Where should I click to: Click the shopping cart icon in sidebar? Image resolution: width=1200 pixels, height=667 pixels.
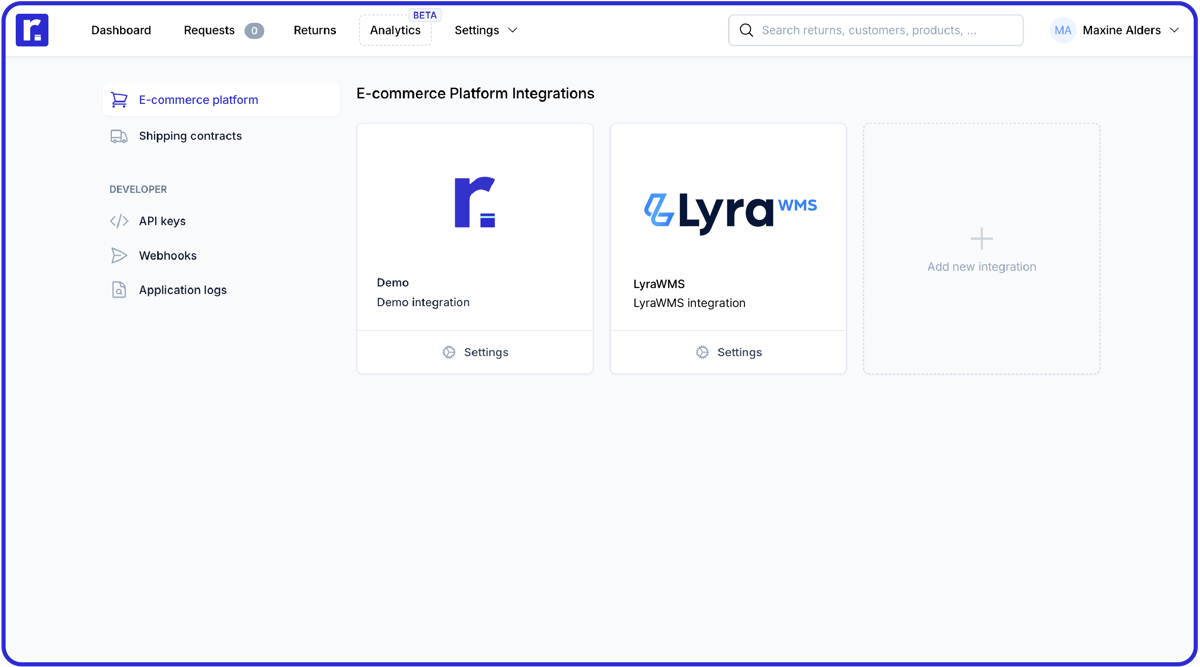pyautogui.click(x=119, y=100)
